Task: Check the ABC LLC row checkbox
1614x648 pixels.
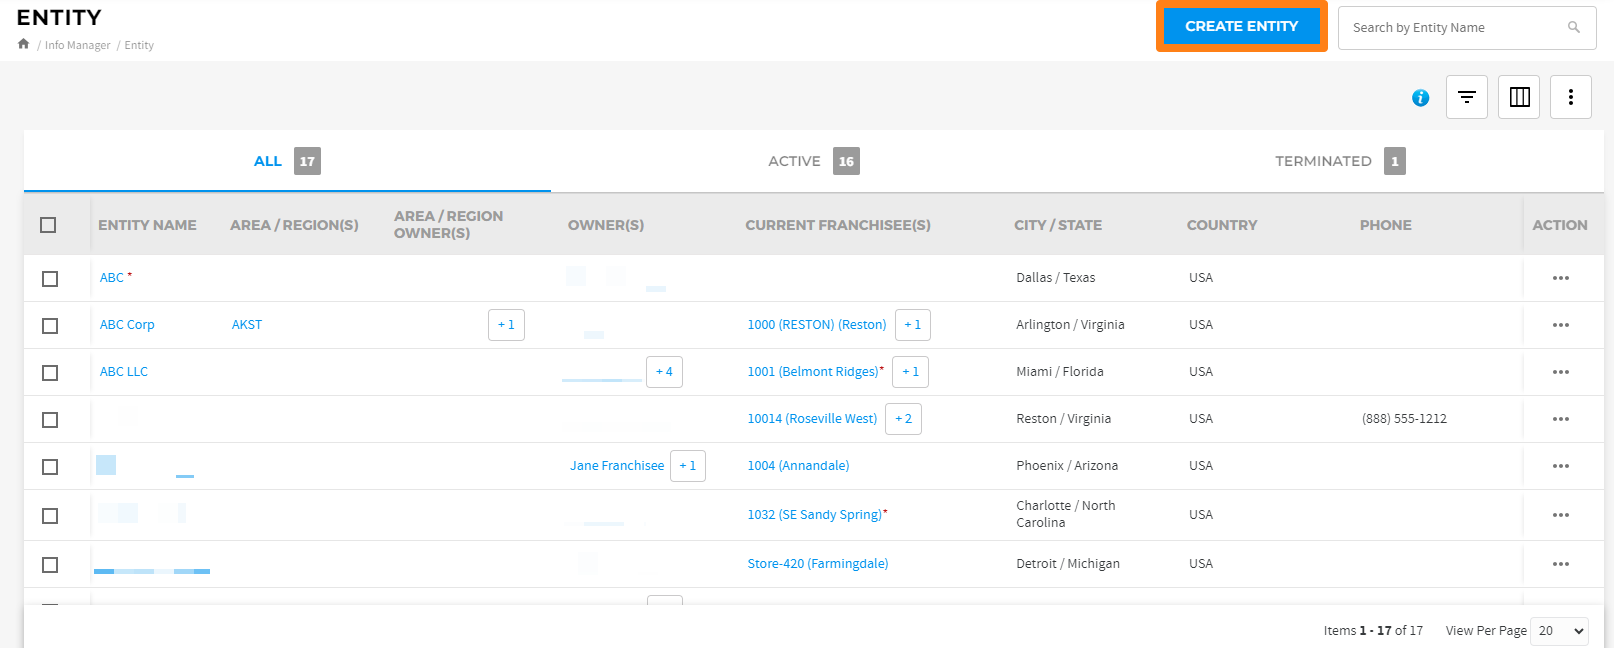Action: 50,373
